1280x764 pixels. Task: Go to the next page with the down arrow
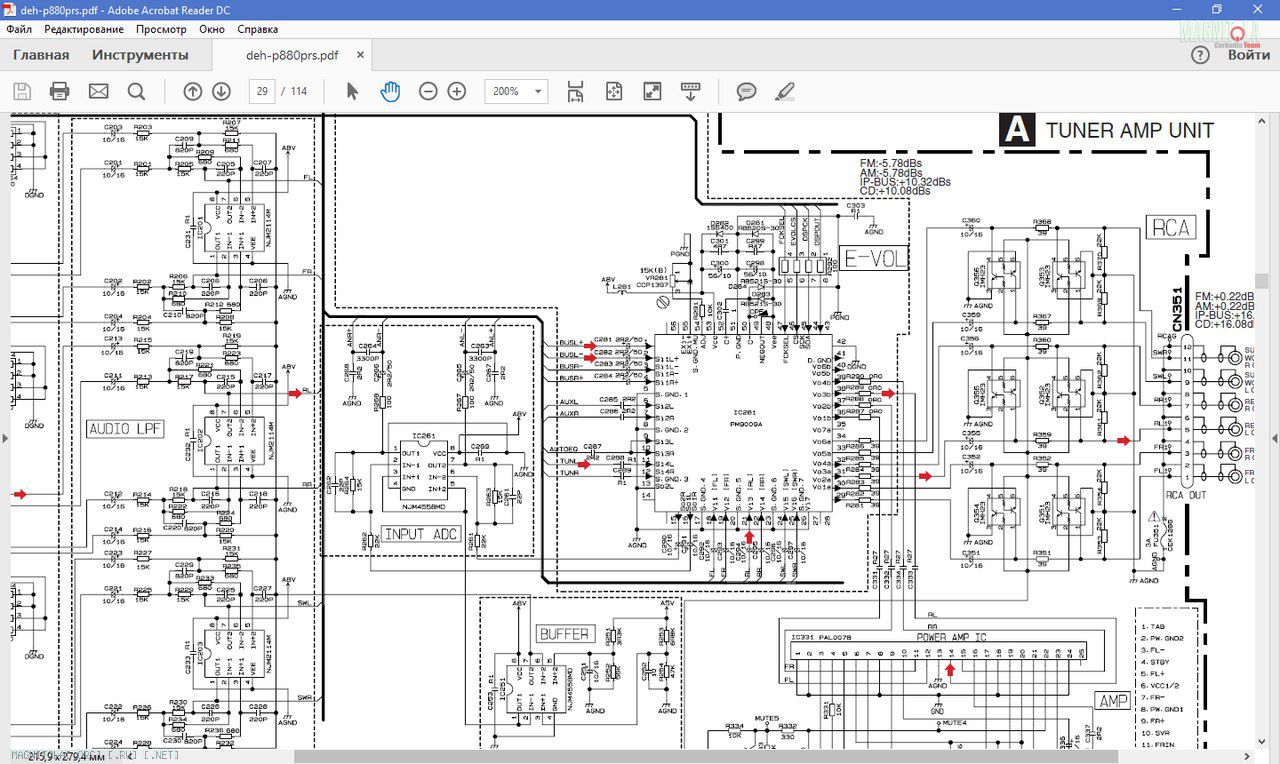[x=221, y=91]
